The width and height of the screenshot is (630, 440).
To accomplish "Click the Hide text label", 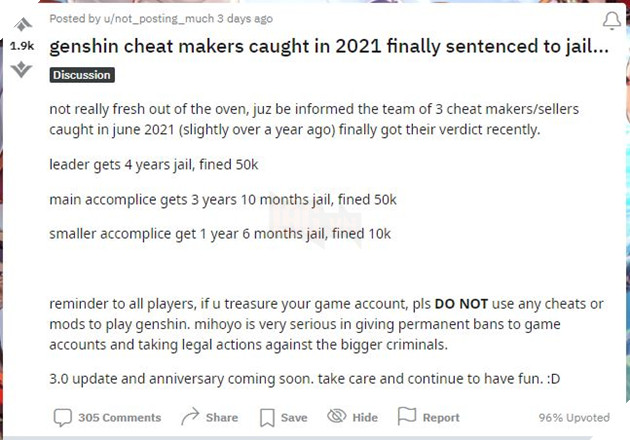I will pyautogui.click(x=365, y=418).
